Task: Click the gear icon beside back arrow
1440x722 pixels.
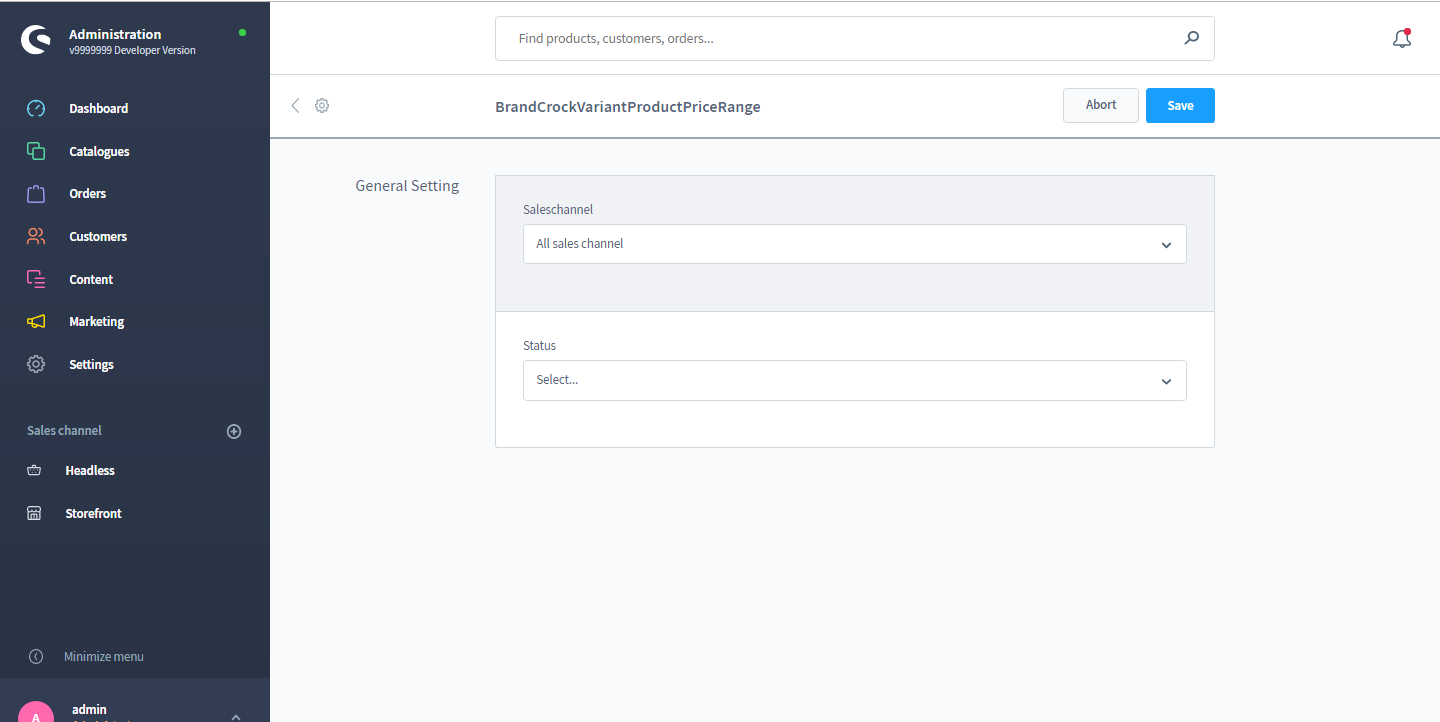Action: pyautogui.click(x=322, y=105)
